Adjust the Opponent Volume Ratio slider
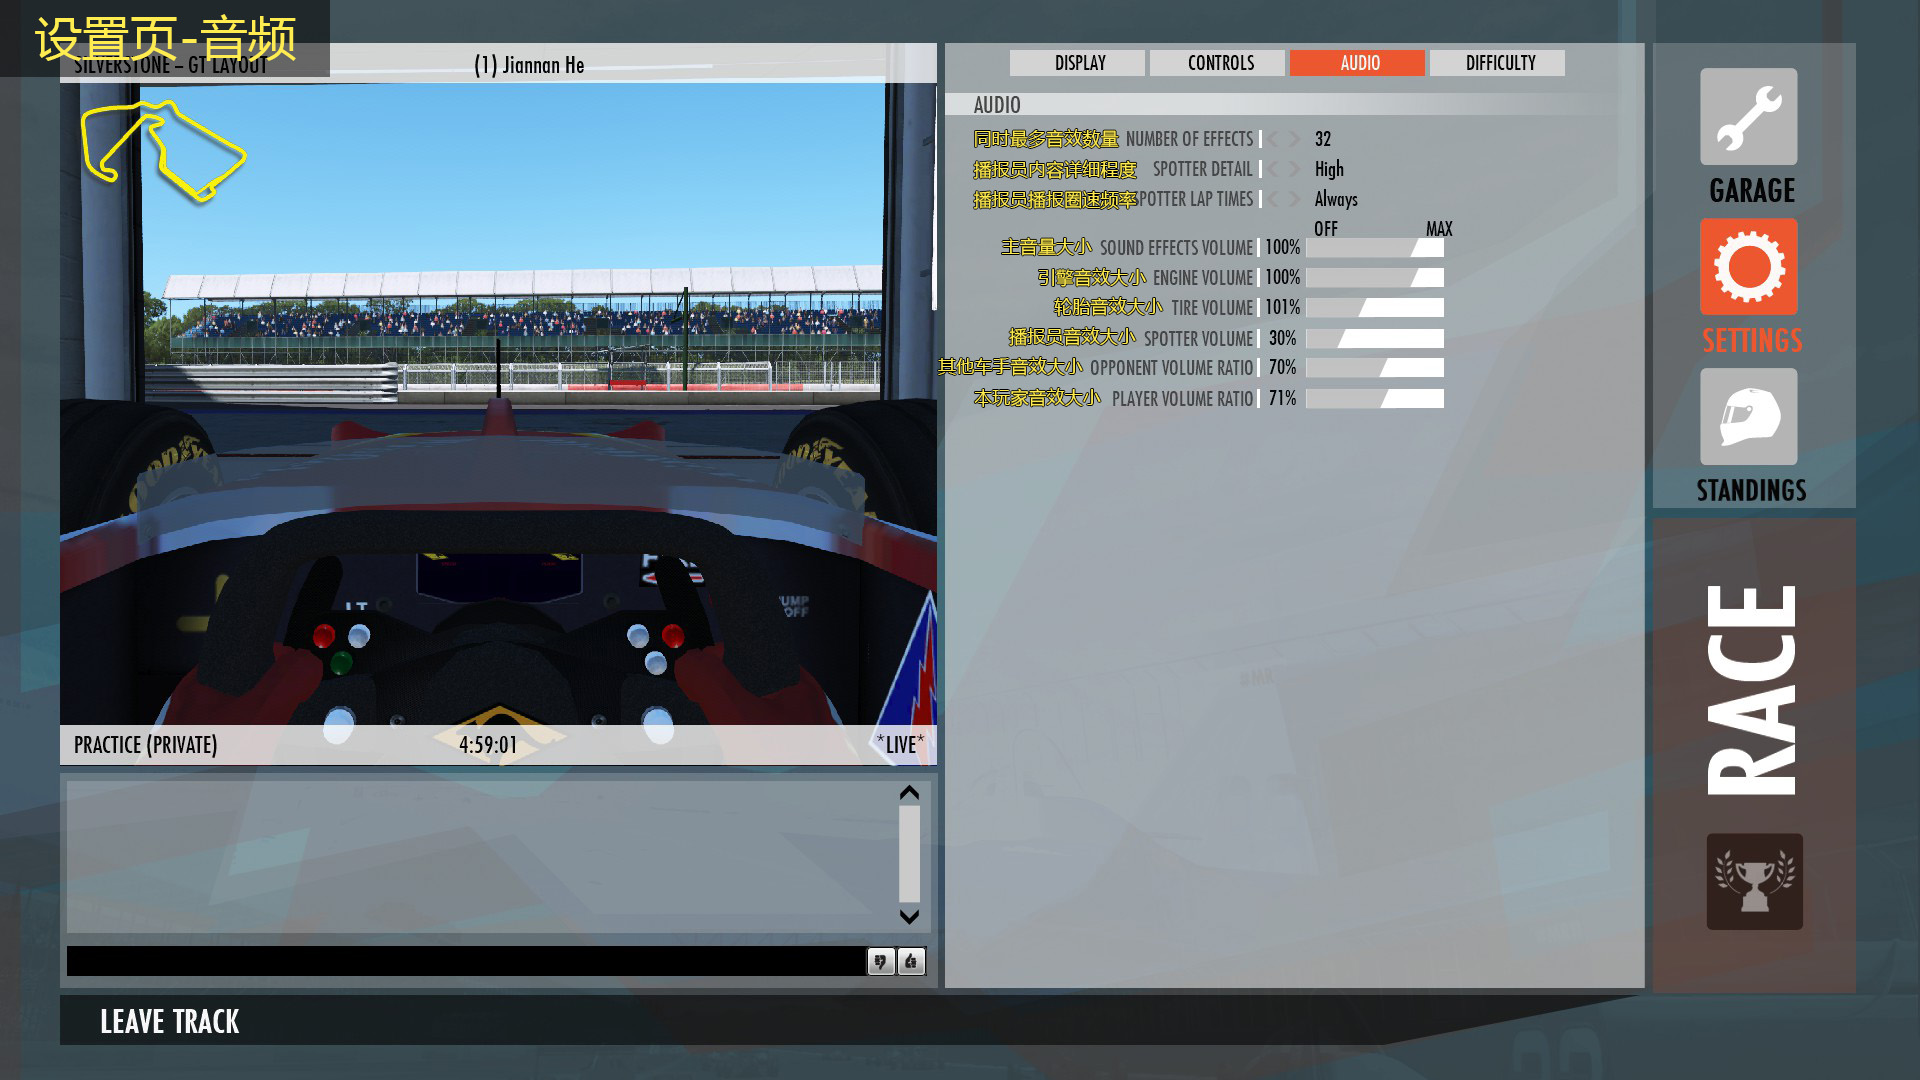Viewport: 1920px width, 1080px height. pyautogui.click(x=1375, y=367)
